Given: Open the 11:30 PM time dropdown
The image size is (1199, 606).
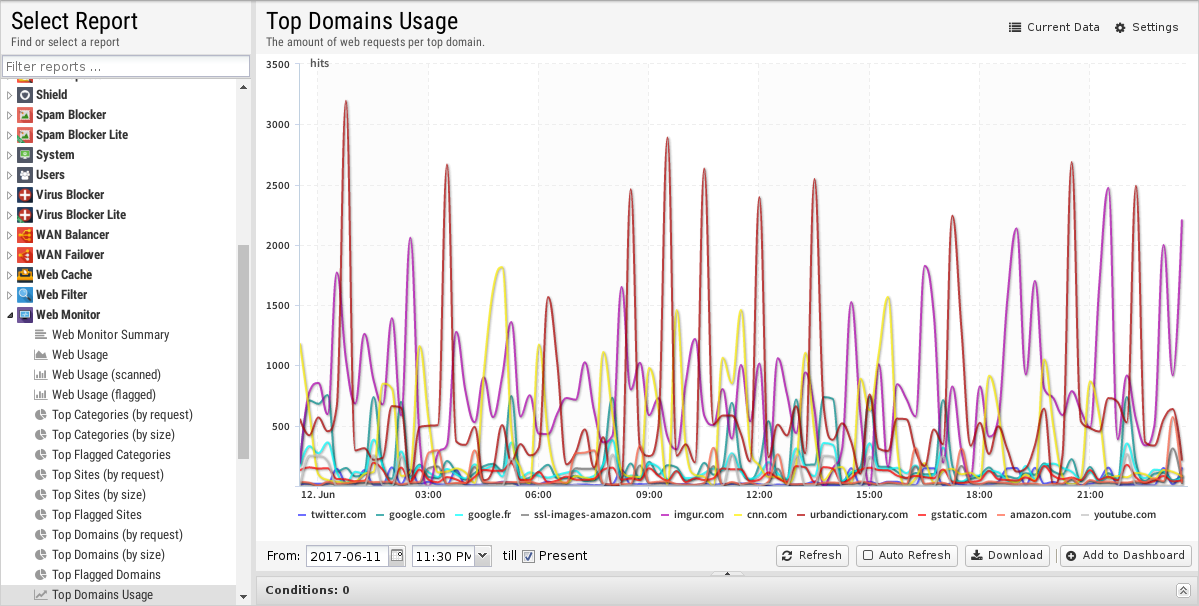Looking at the screenshot, I should click(x=483, y=556).
